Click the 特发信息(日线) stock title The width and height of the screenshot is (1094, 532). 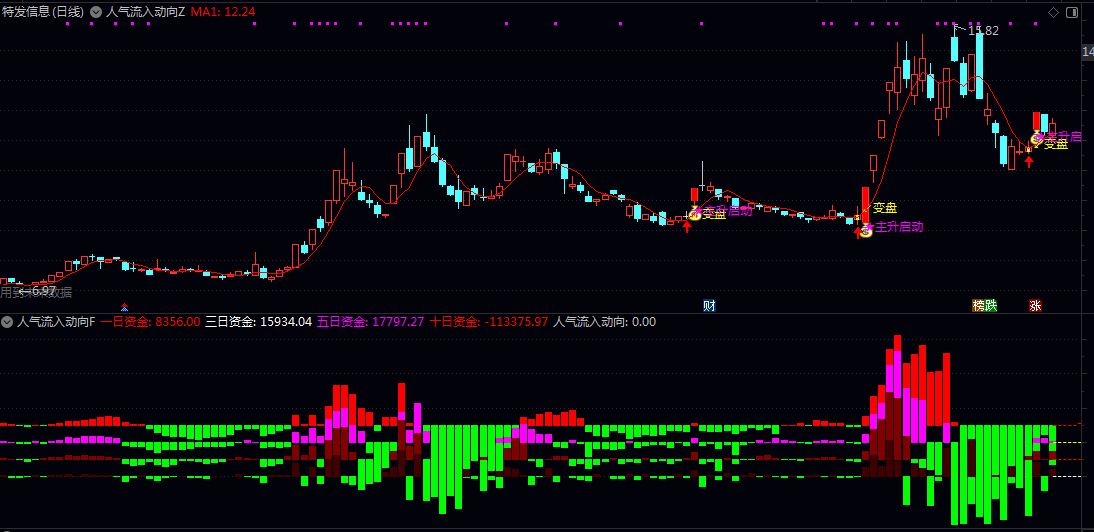[x=43, y=12]
